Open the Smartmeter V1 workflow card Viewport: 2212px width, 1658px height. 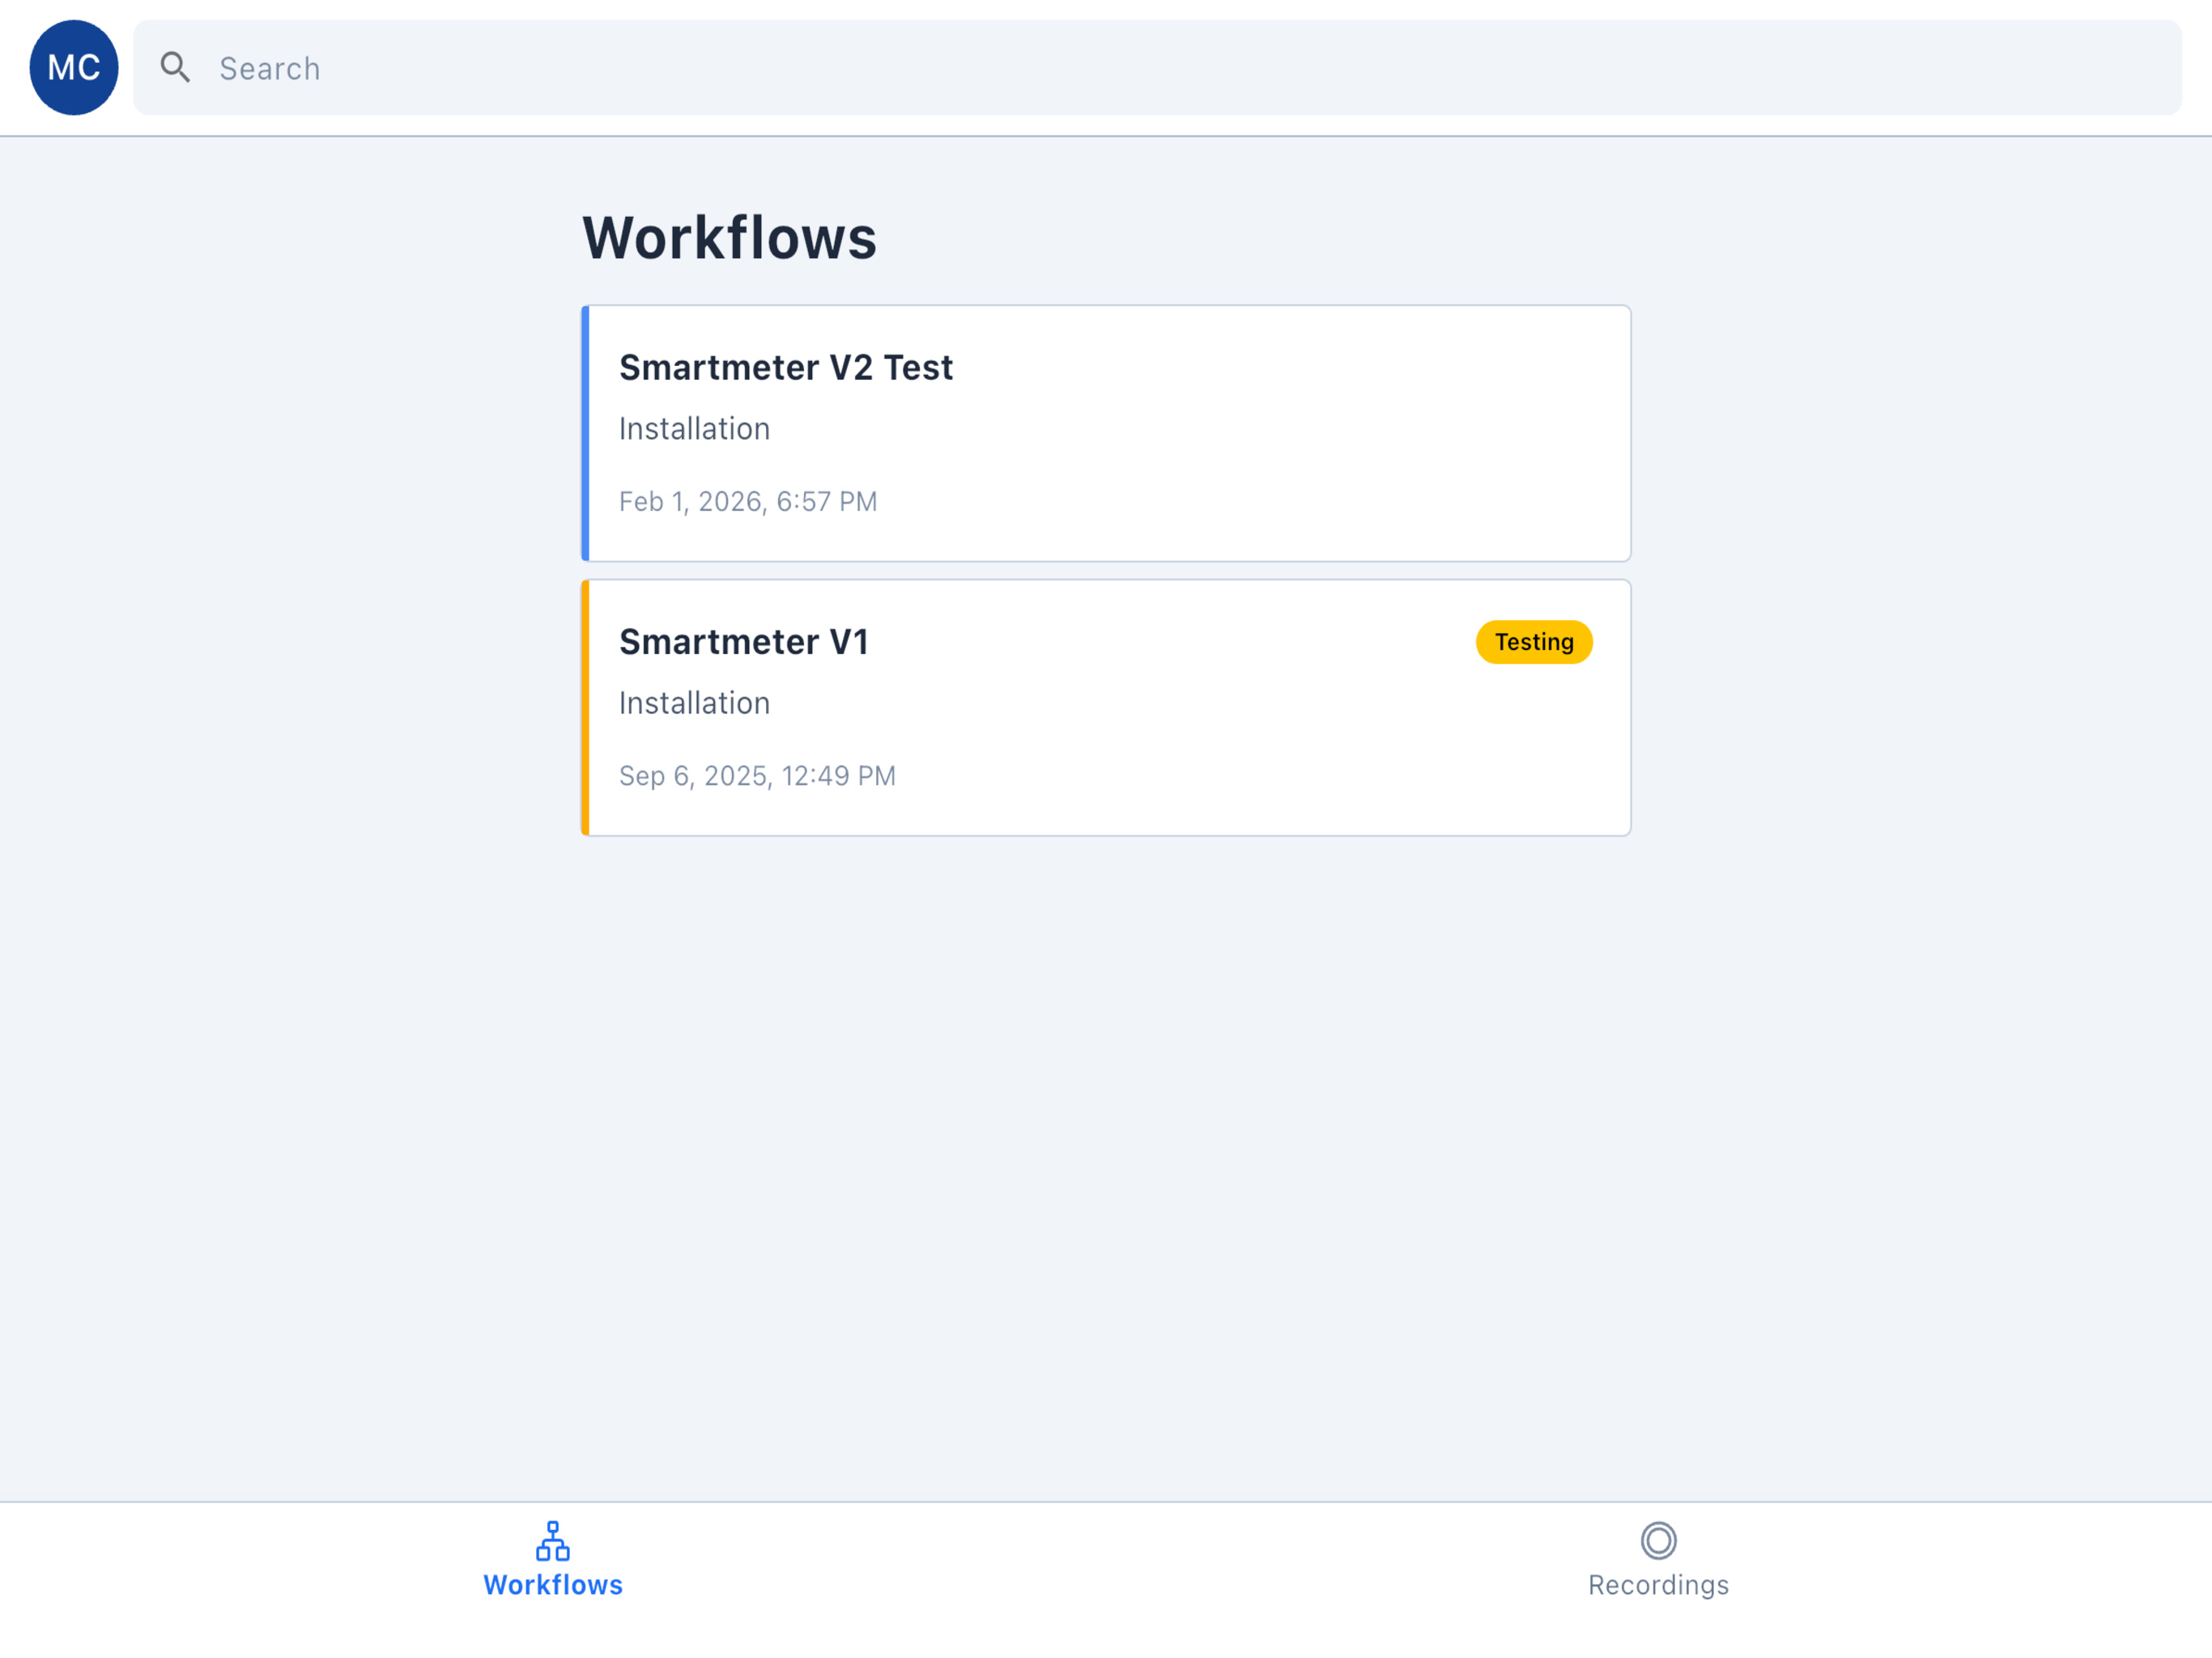[1106, 708]
